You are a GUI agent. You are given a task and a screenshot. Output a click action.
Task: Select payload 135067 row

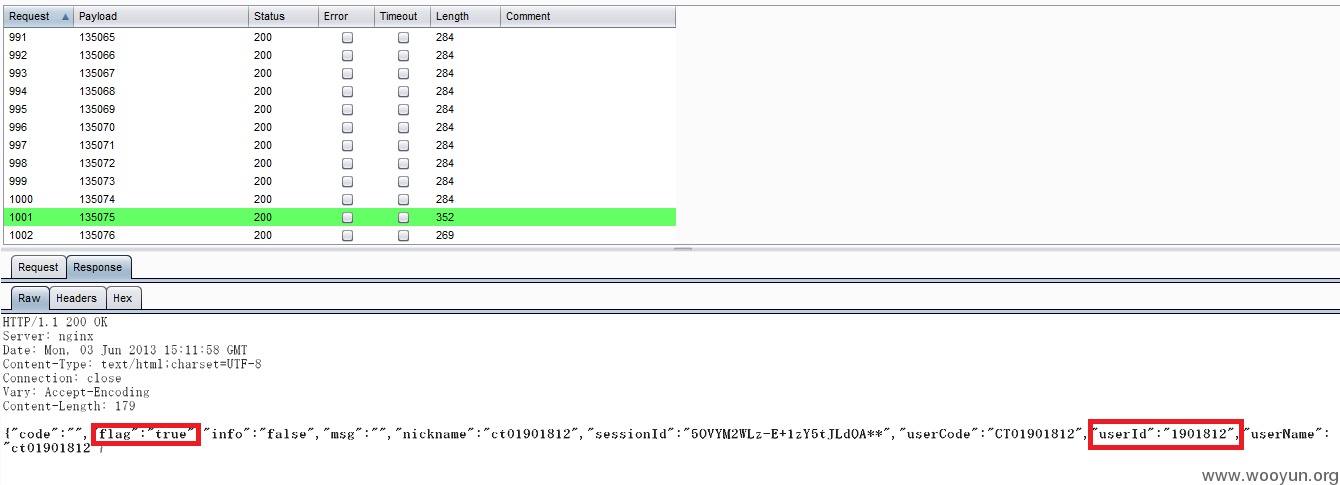click(x=339, y=73)
